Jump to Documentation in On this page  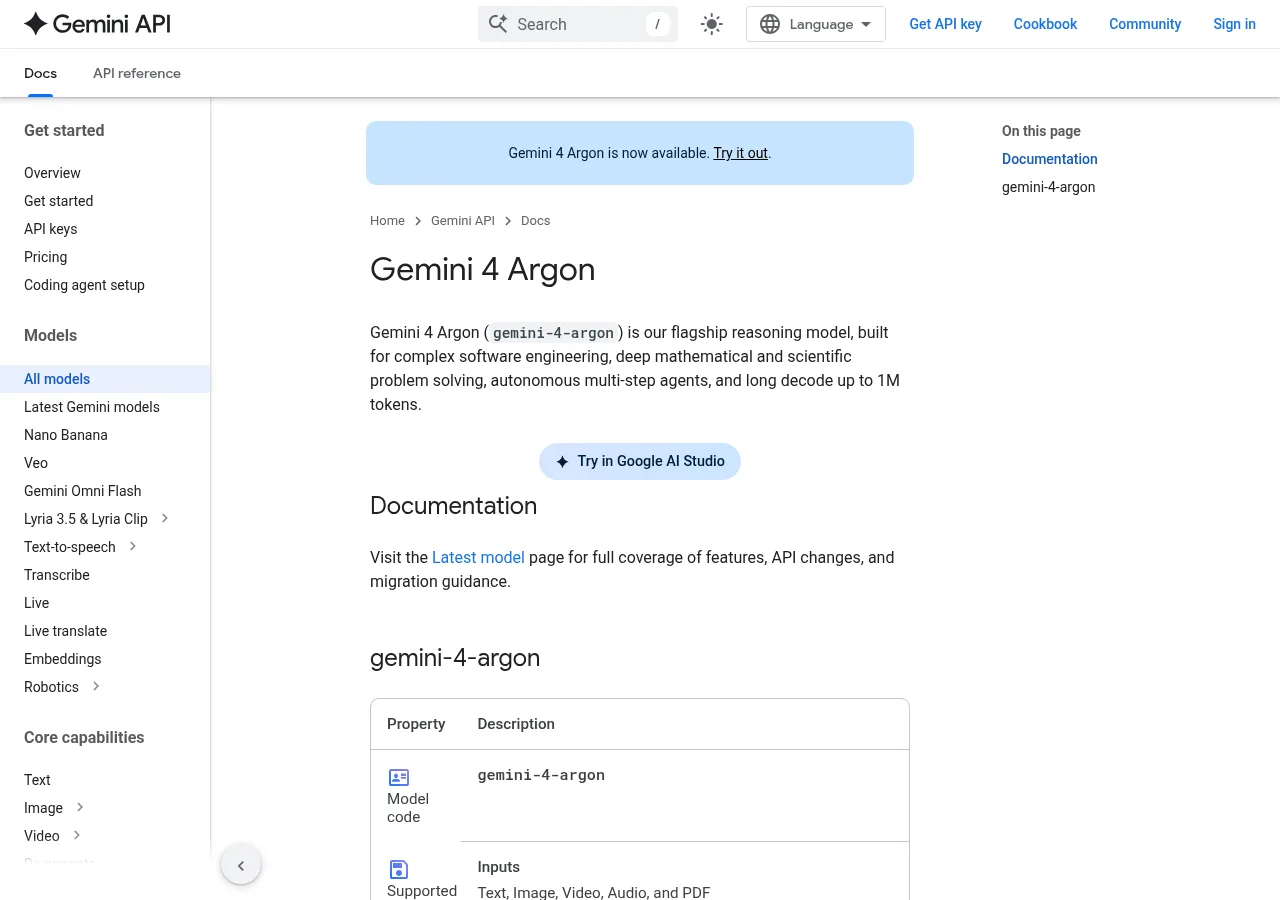tap(1049, 159)
